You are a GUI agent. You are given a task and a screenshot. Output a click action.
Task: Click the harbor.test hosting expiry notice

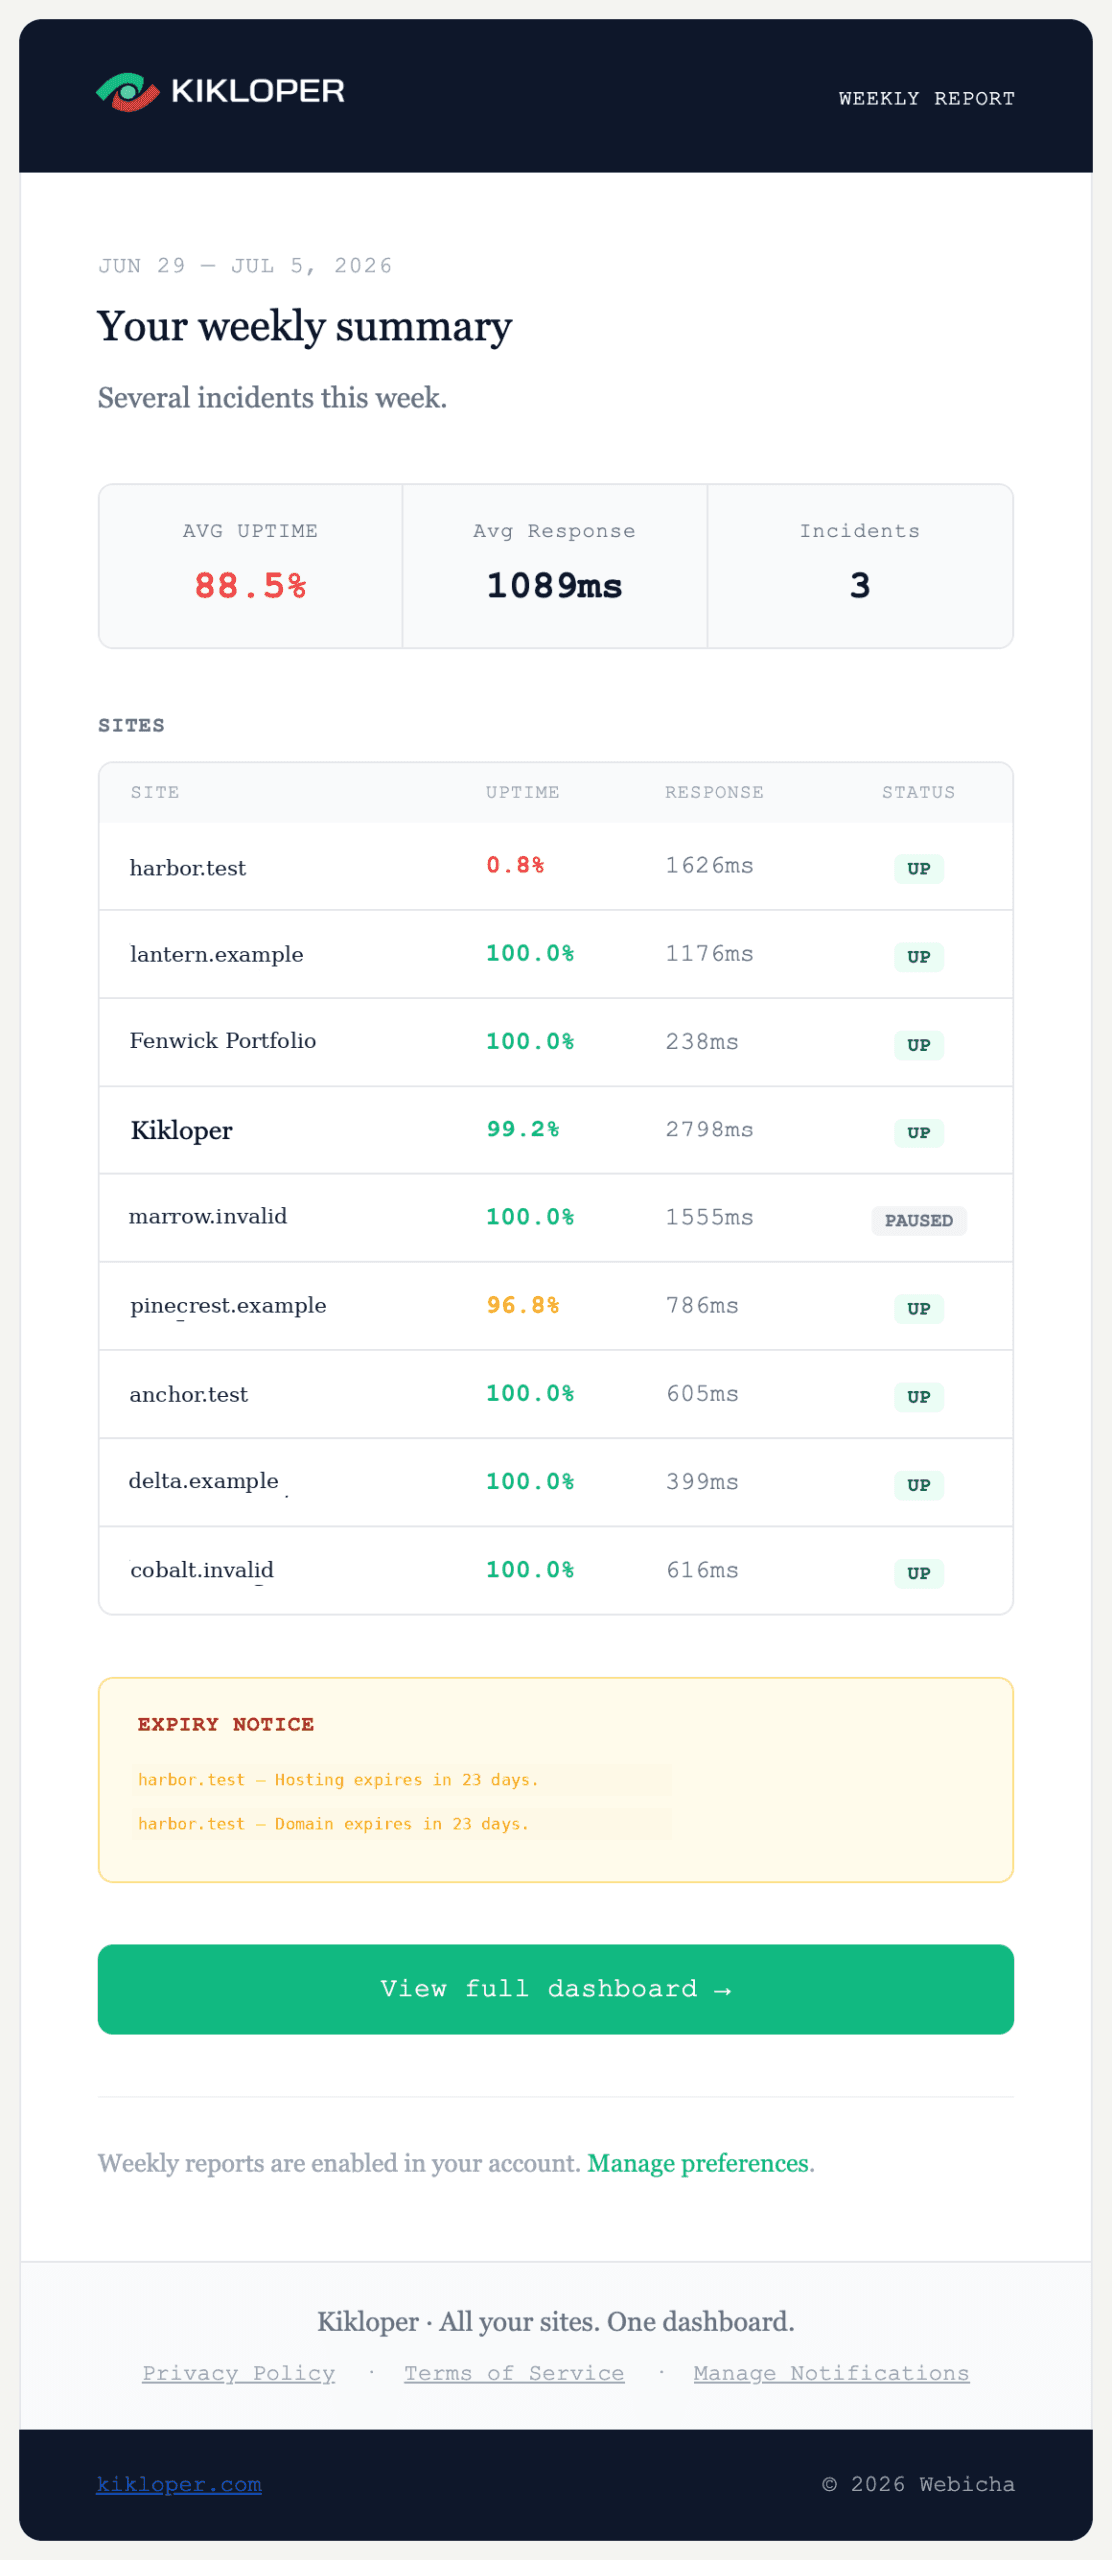338,1780
